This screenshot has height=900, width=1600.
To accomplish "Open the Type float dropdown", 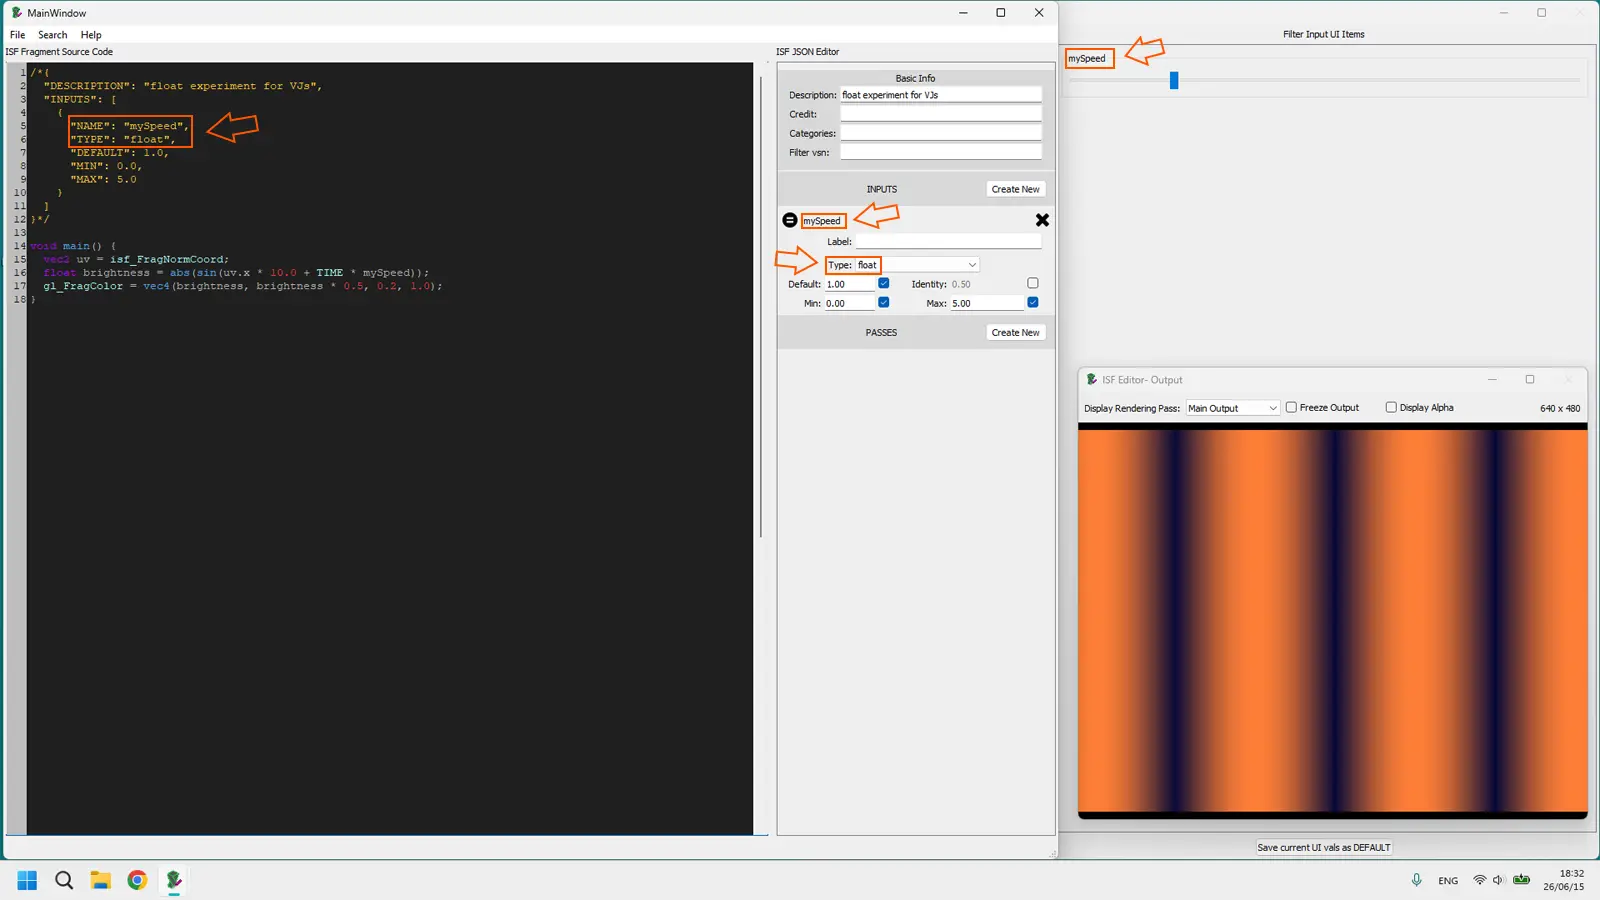I will (917, 265).
